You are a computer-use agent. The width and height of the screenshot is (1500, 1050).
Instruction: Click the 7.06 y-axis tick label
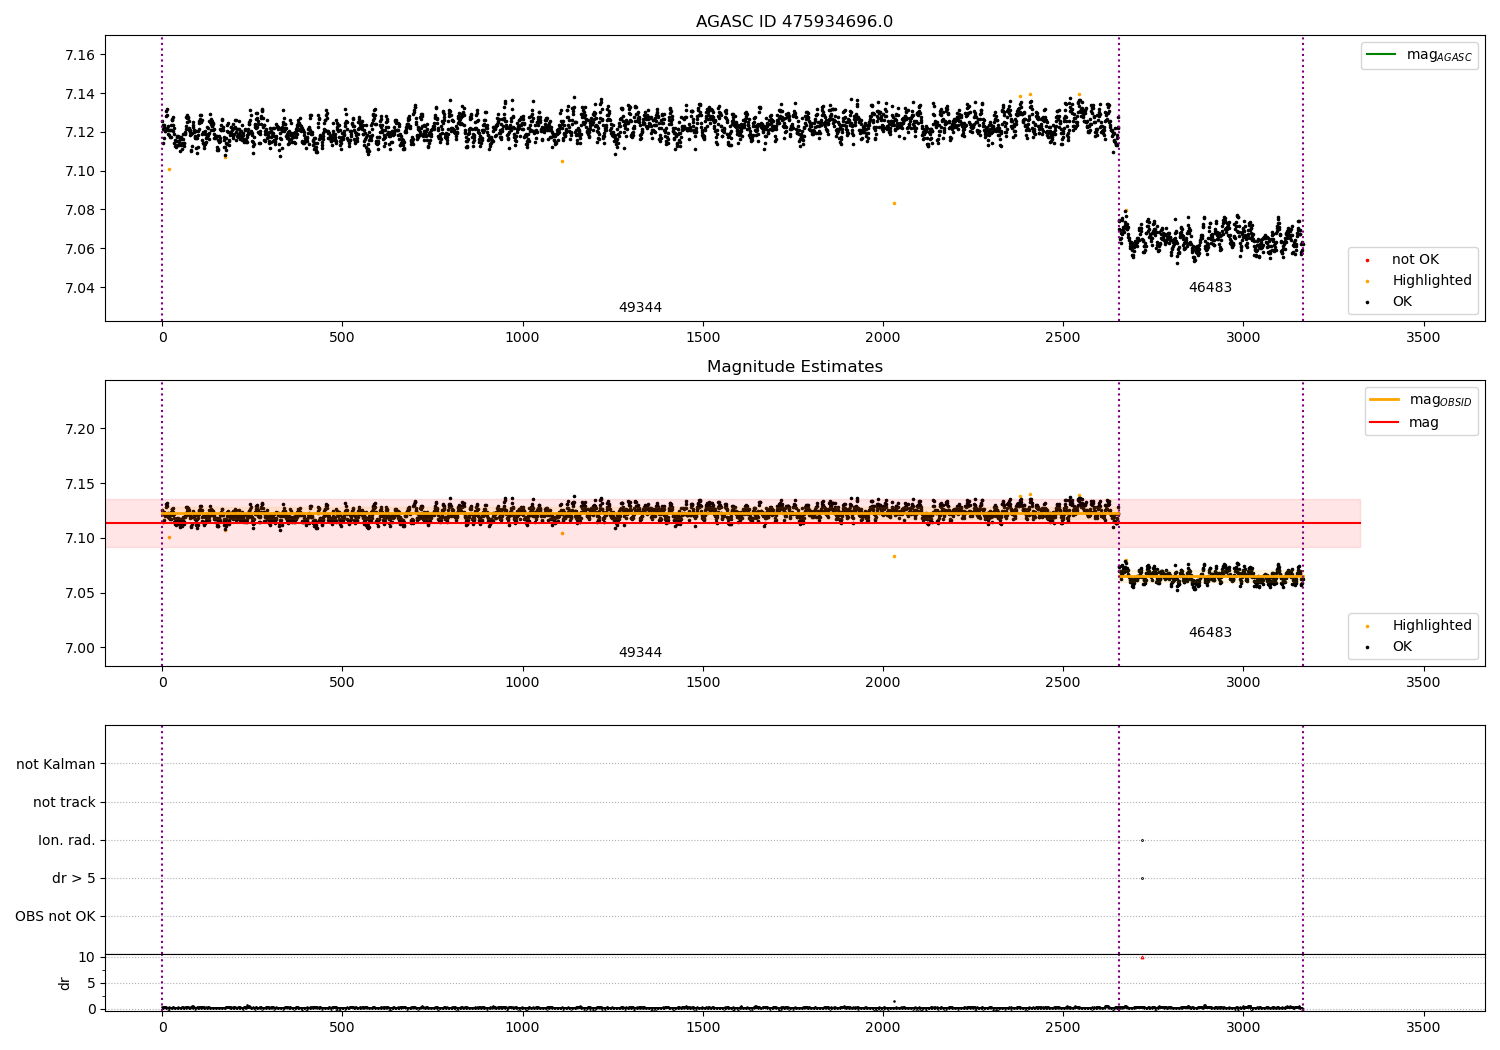[80, 249]
